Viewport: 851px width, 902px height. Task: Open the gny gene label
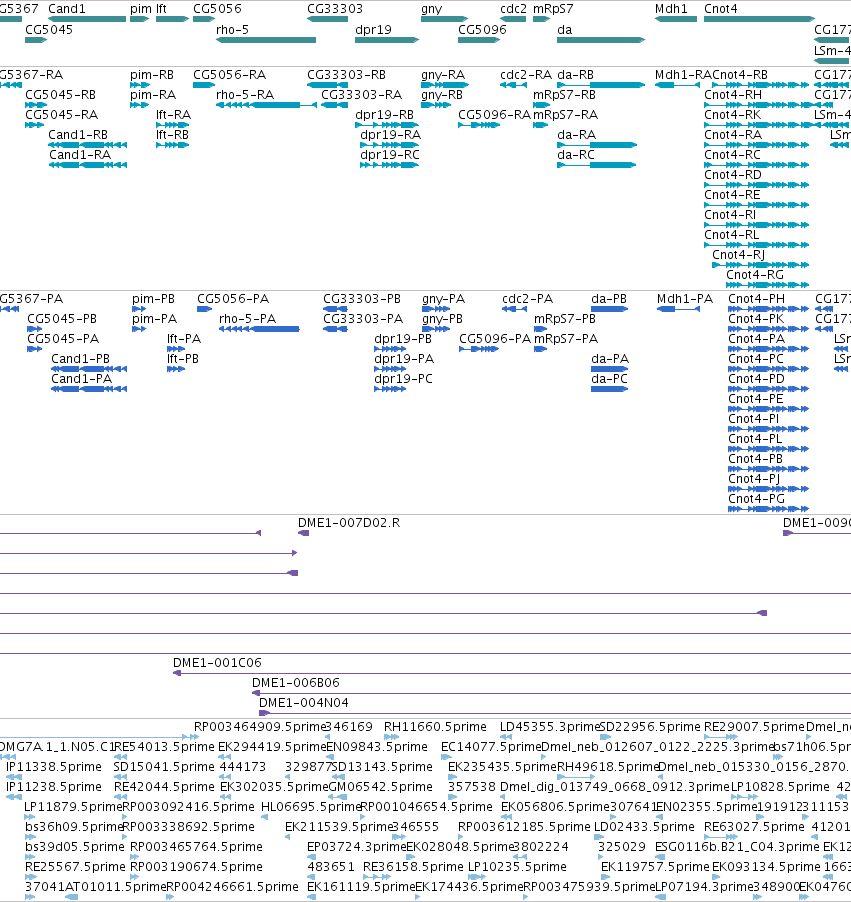[432, 9]
